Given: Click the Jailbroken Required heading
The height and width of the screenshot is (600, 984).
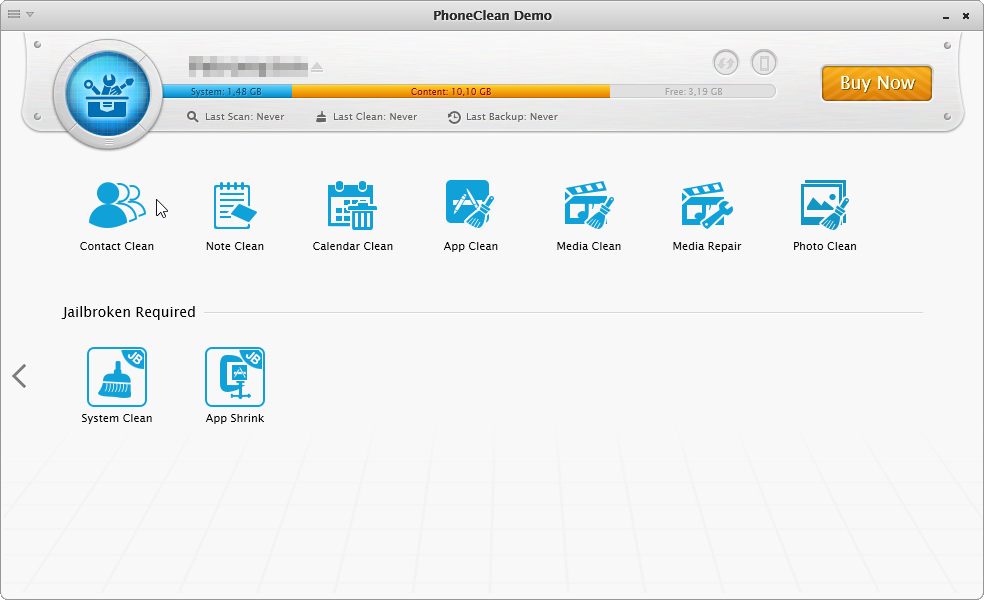Looking at the screenshot, I should 129,312.
